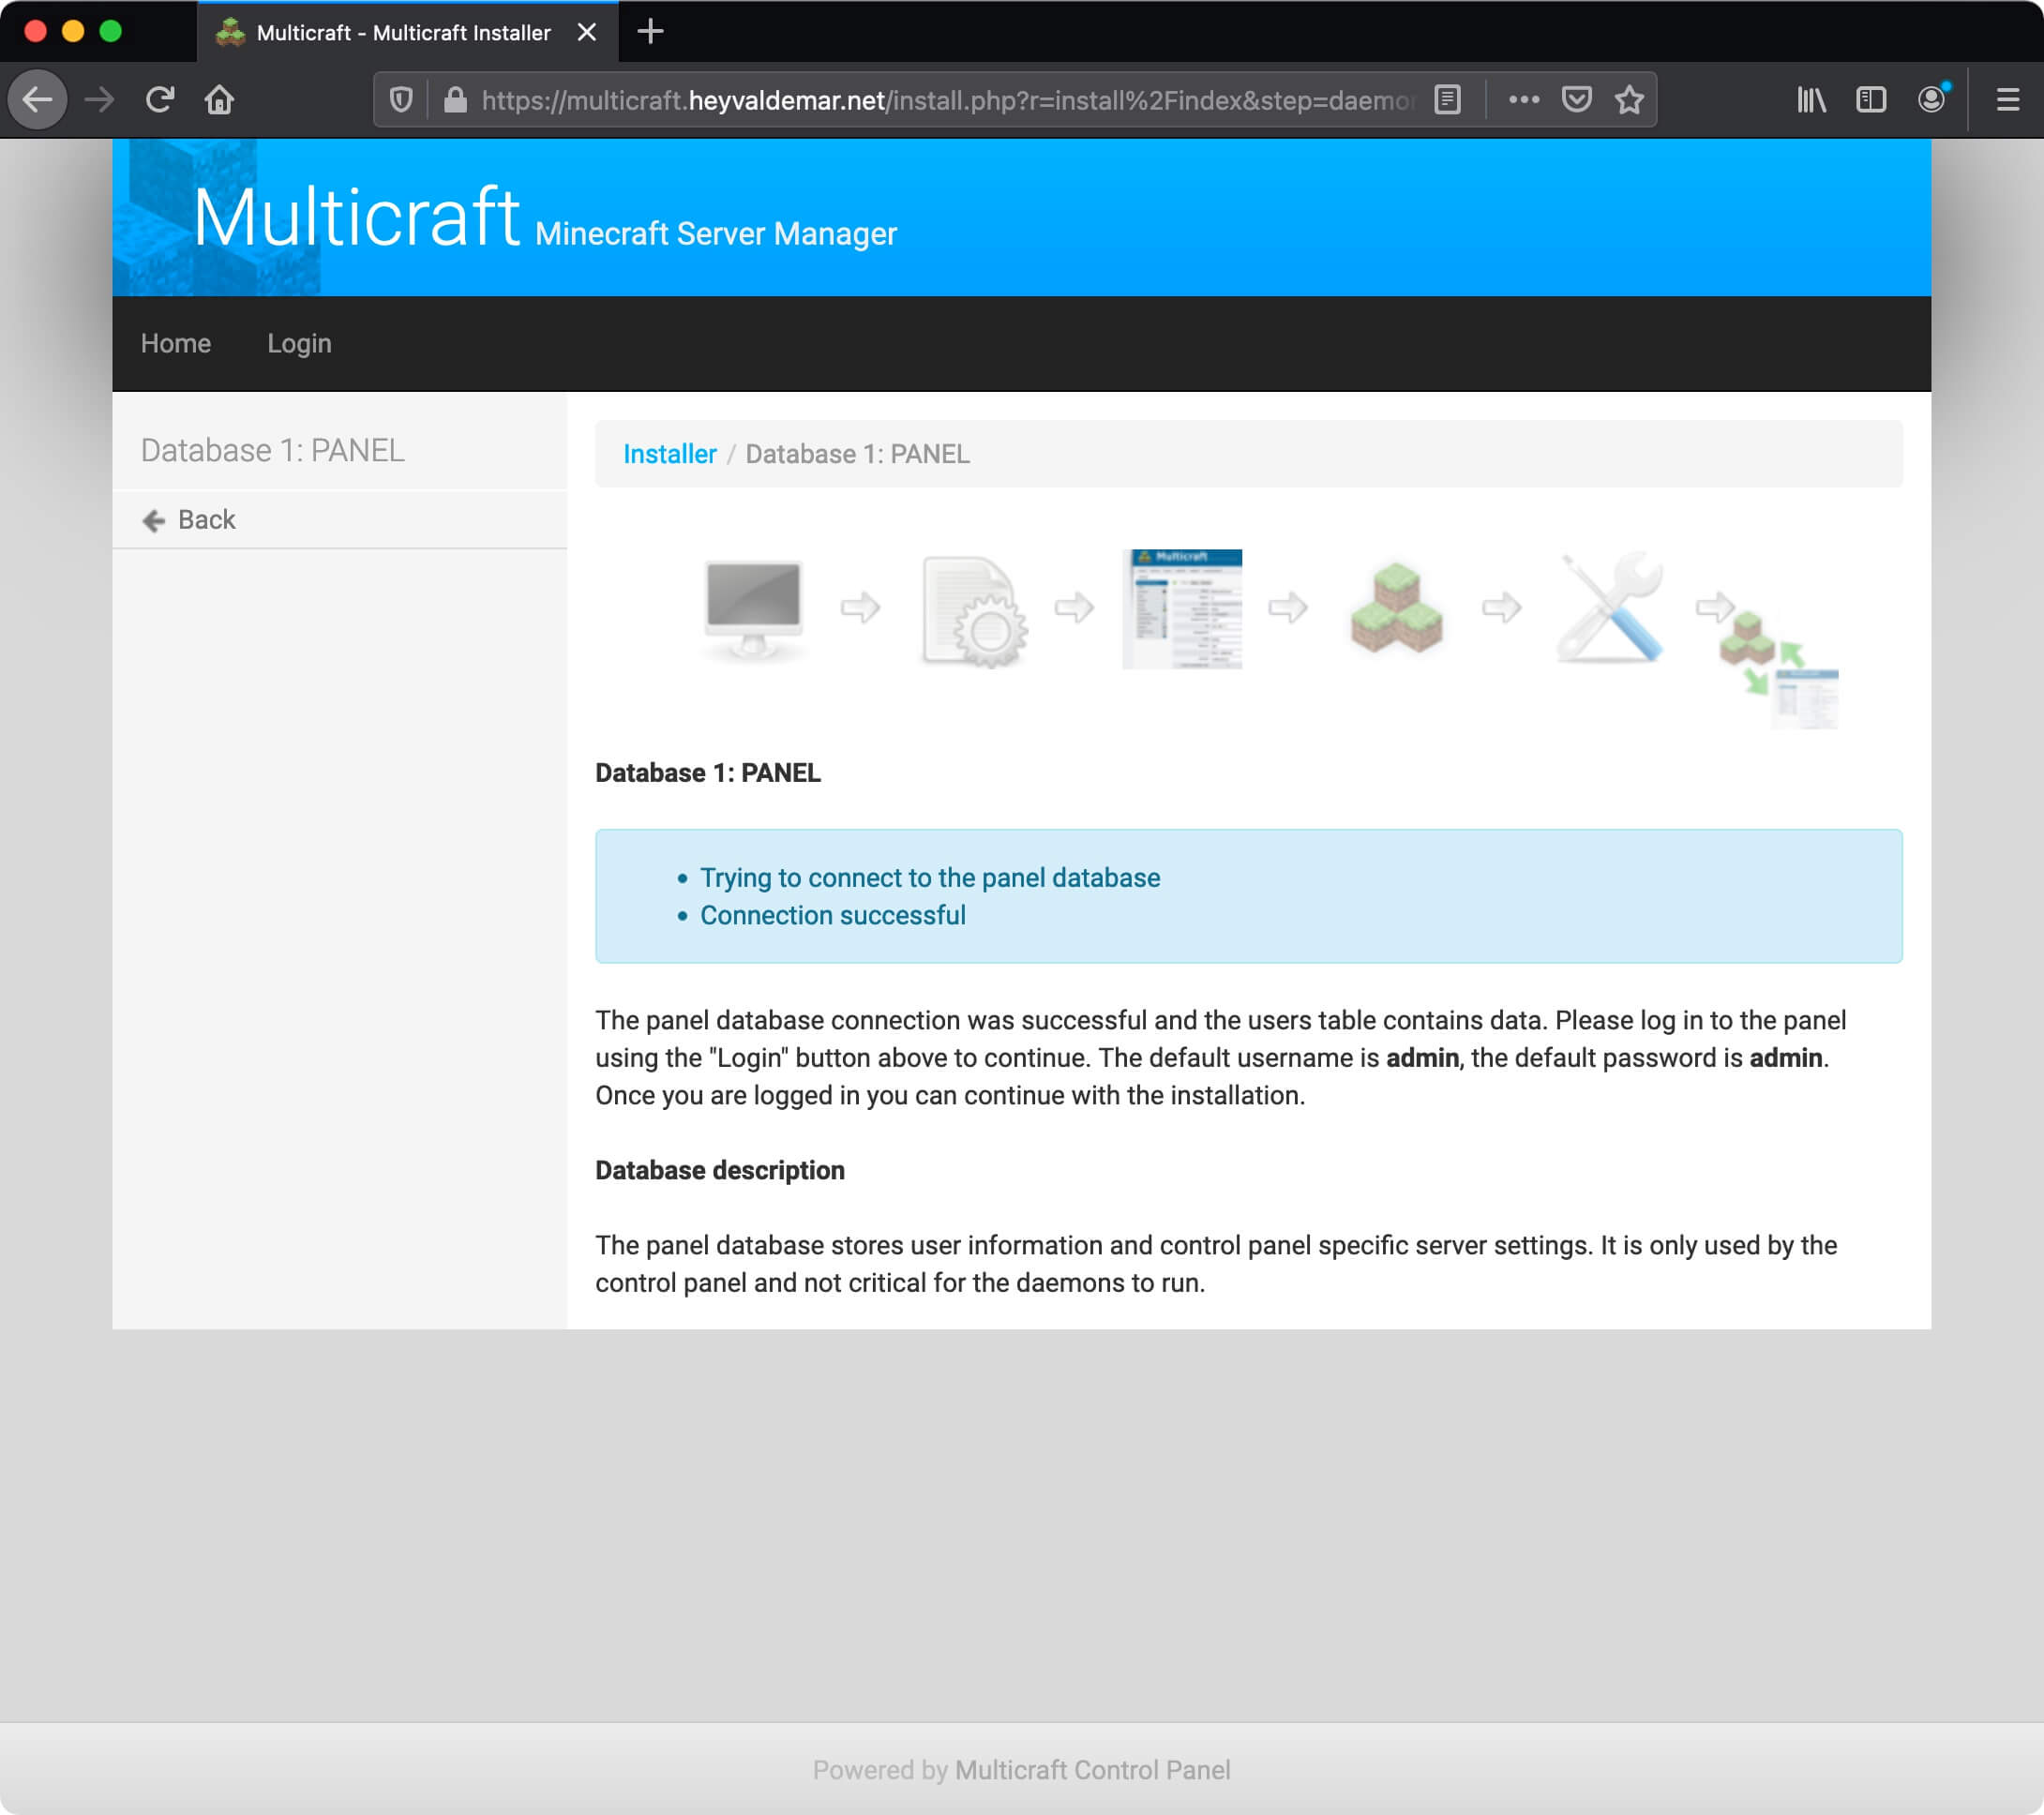Click the panel screenshot step icon
The image size is (2044, 1815).
pyautogui.click(x=1182, y=608)
